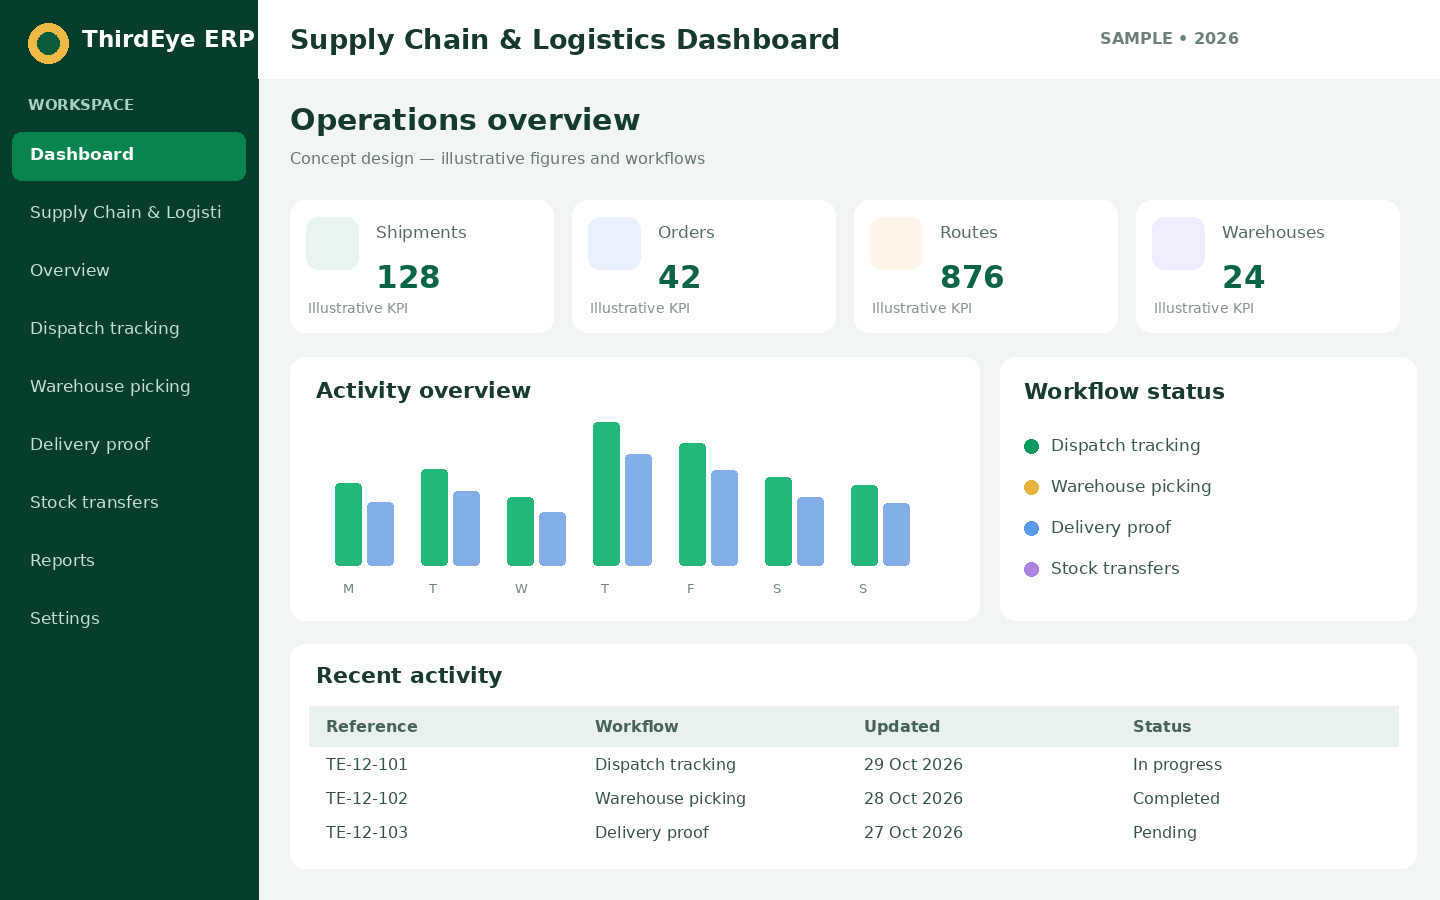Click the In progress status cell

[1177, 764]
